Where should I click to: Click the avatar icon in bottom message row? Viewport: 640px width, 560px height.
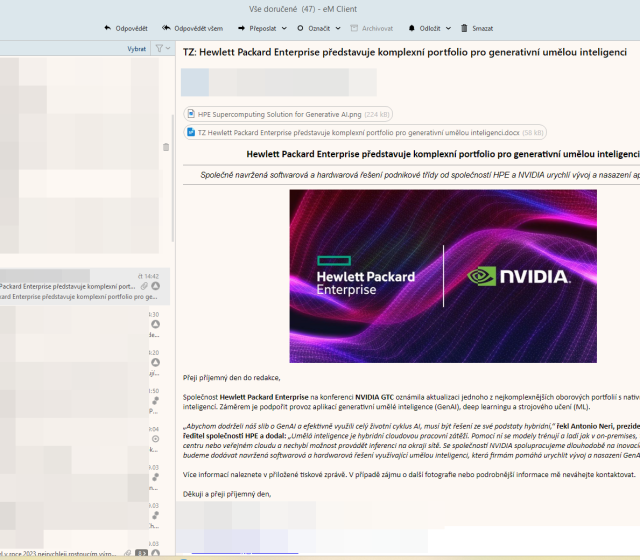(156, 553)
